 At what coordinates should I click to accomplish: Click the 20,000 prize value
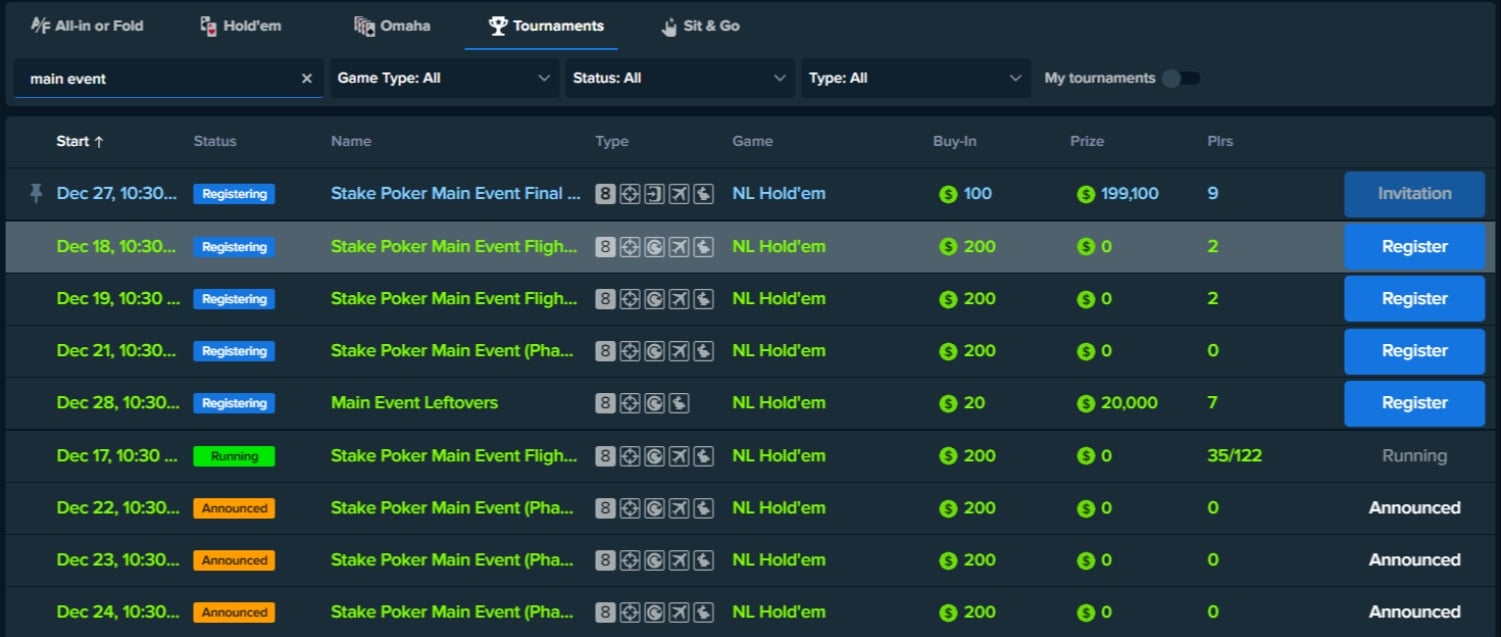(x=1129, y=403)
